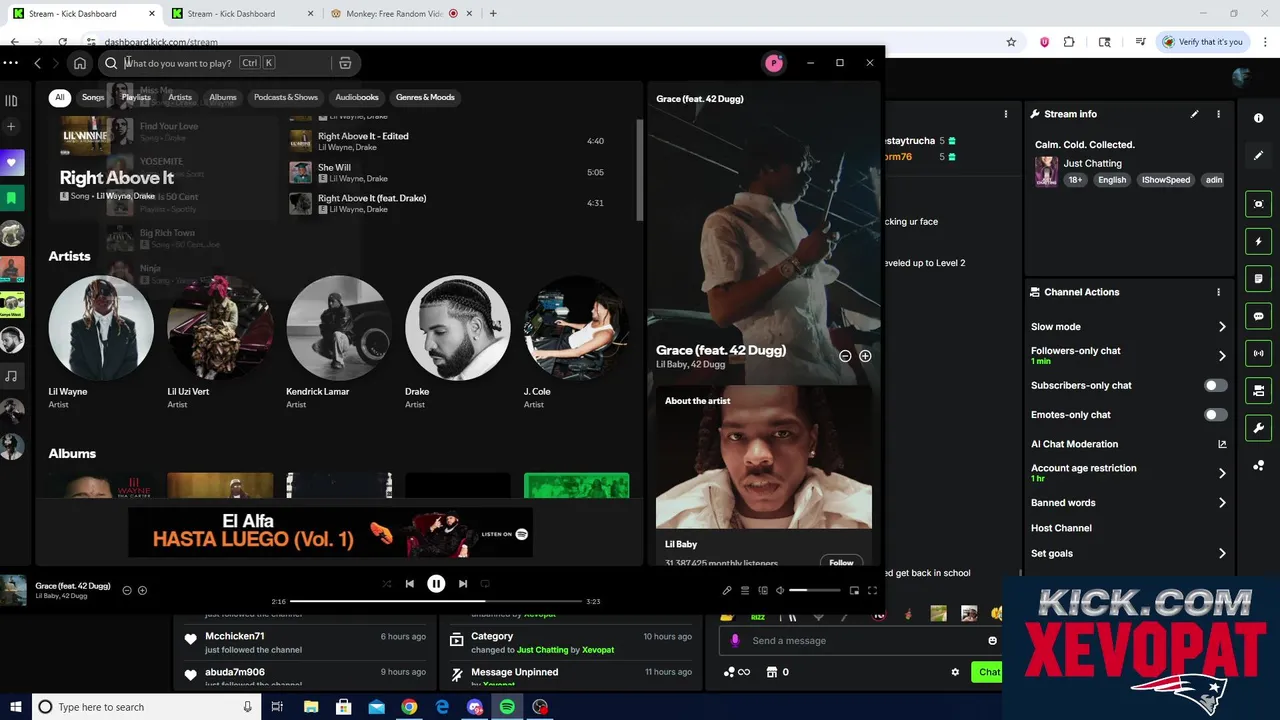Go to Spotify Home icon

[x=80, y=63]
